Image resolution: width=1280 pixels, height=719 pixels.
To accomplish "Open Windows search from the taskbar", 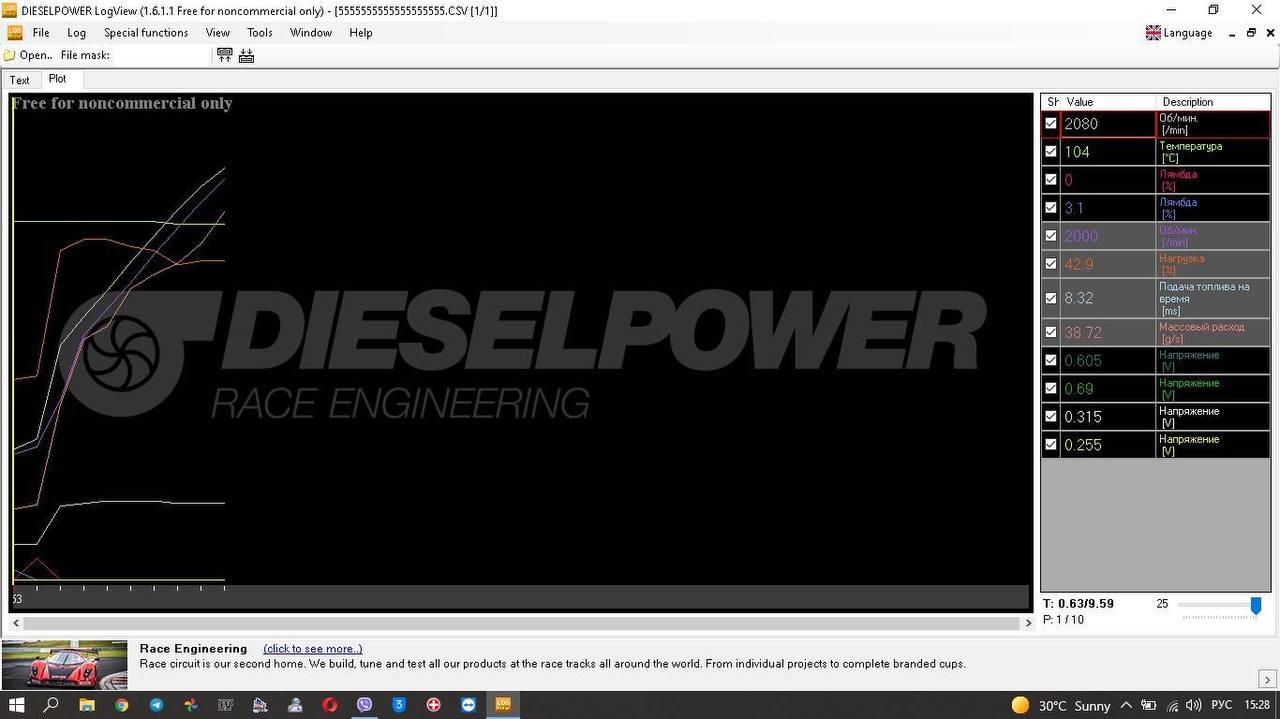I will [x=51, y=705].
